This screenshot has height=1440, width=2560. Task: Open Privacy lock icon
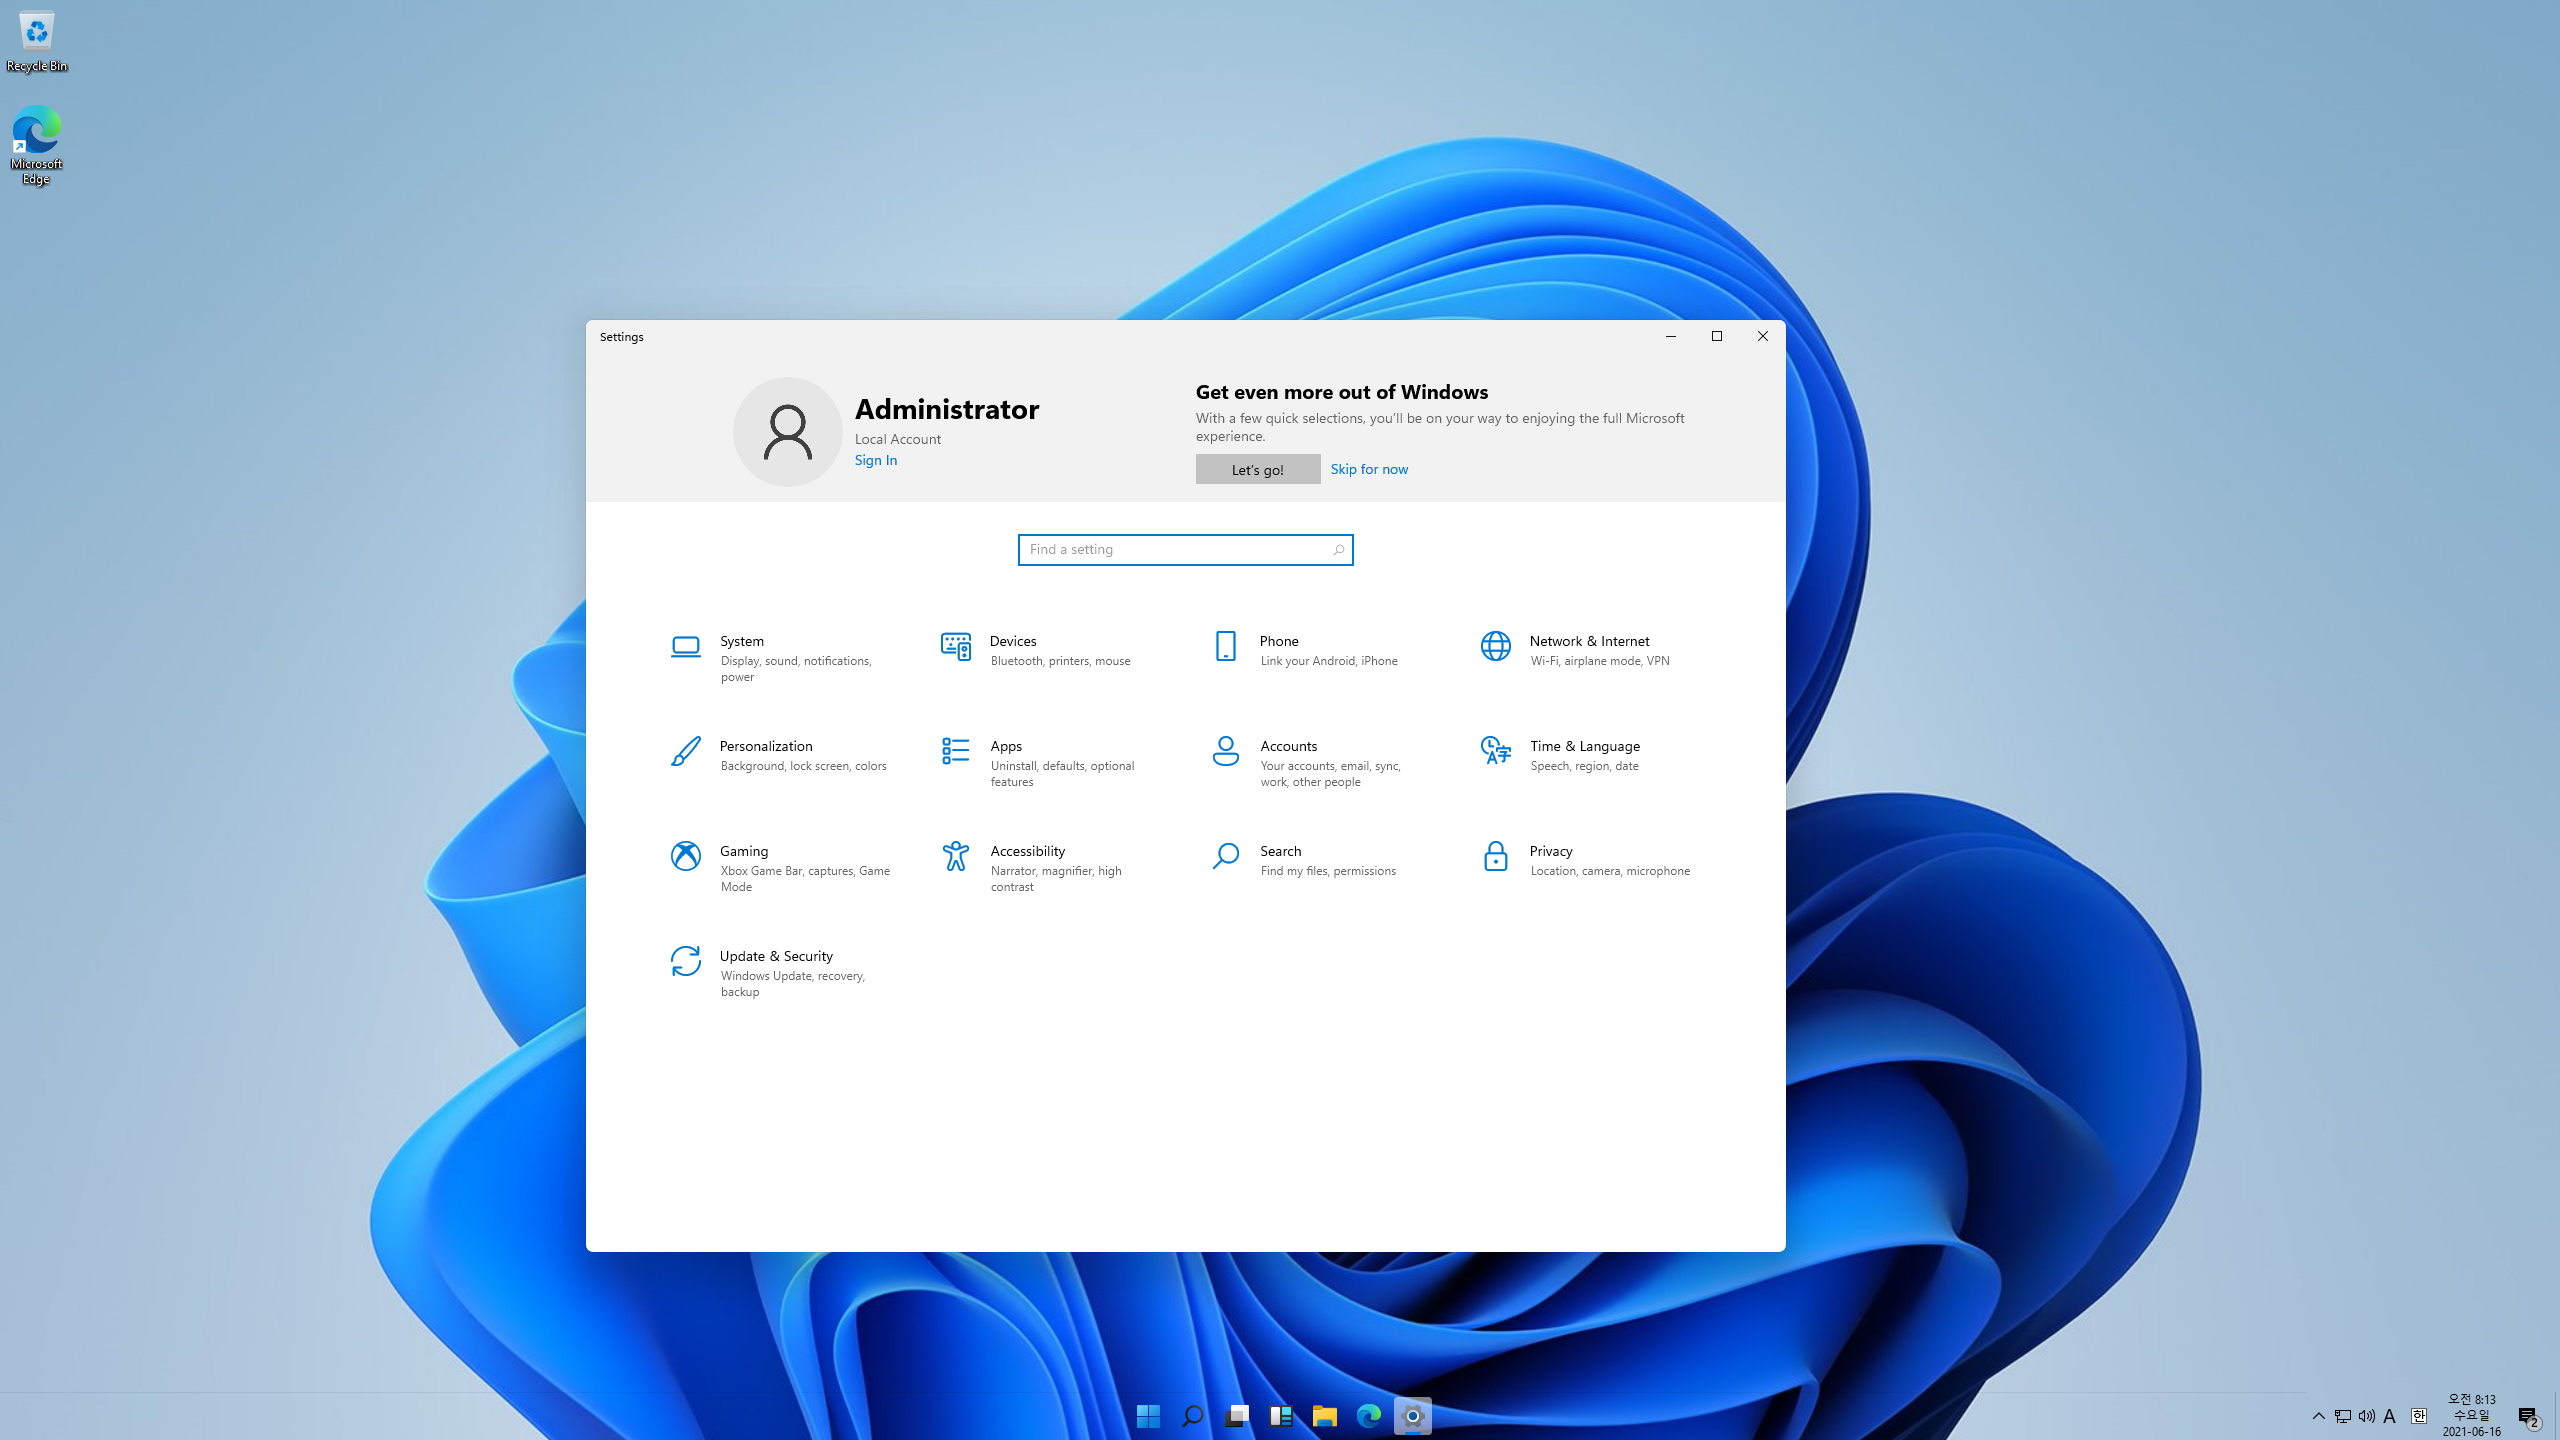[x=1495, y=857]
